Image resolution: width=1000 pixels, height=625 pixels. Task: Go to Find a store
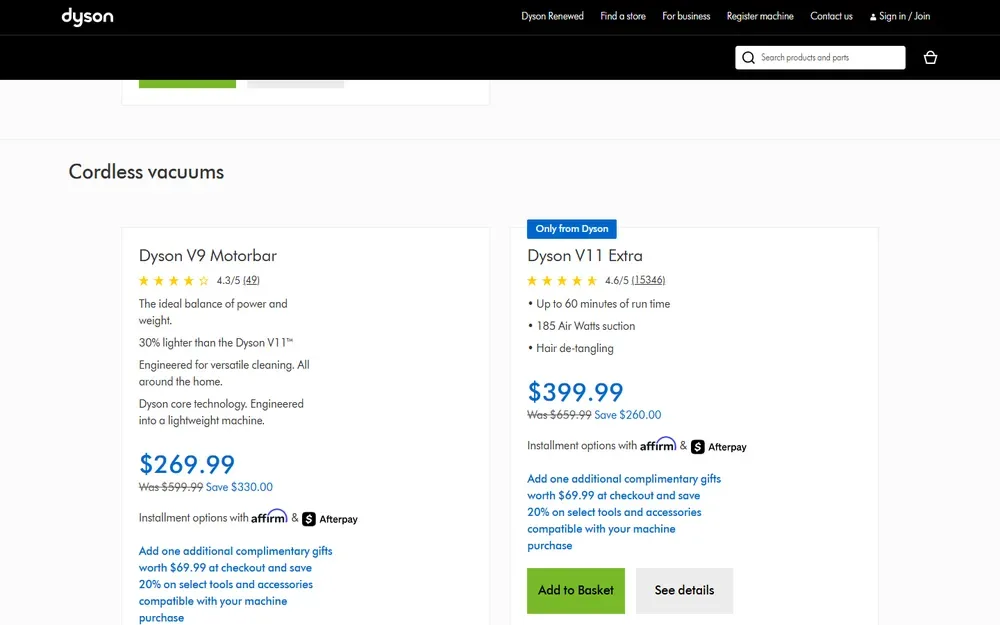point(622,16)
